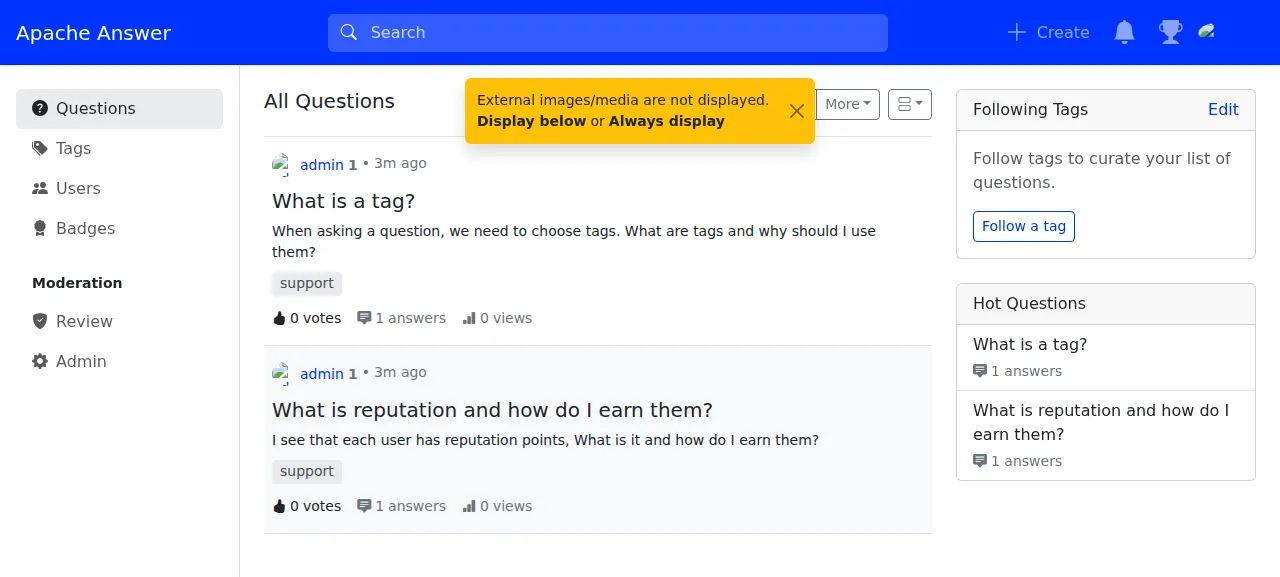1280x577 pixels.
Task: Click support tag on reputation question
Action: coord(307,471)
